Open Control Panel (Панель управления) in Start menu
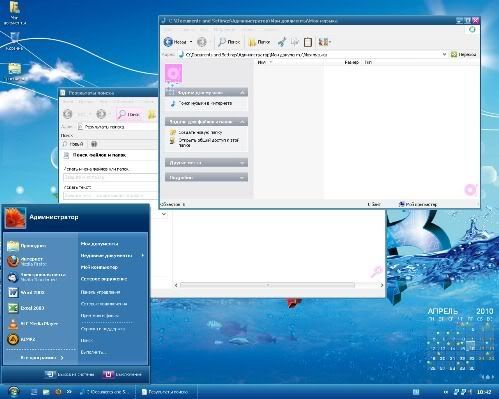Viewport: 499px width, 399px height. coord(100,292)
